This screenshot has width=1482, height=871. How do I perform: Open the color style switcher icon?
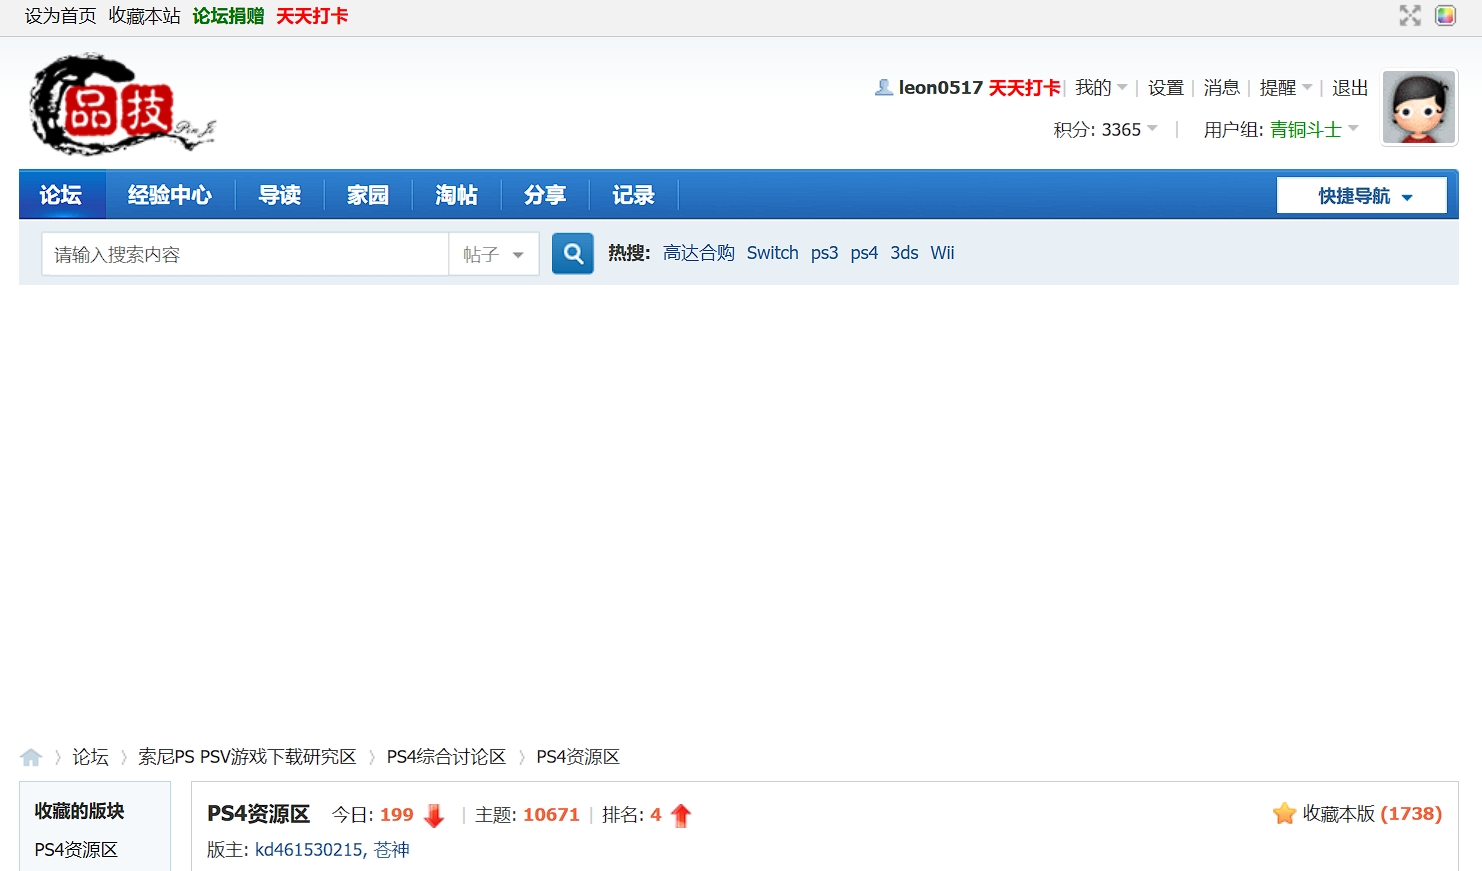(x=1445, y=15)
